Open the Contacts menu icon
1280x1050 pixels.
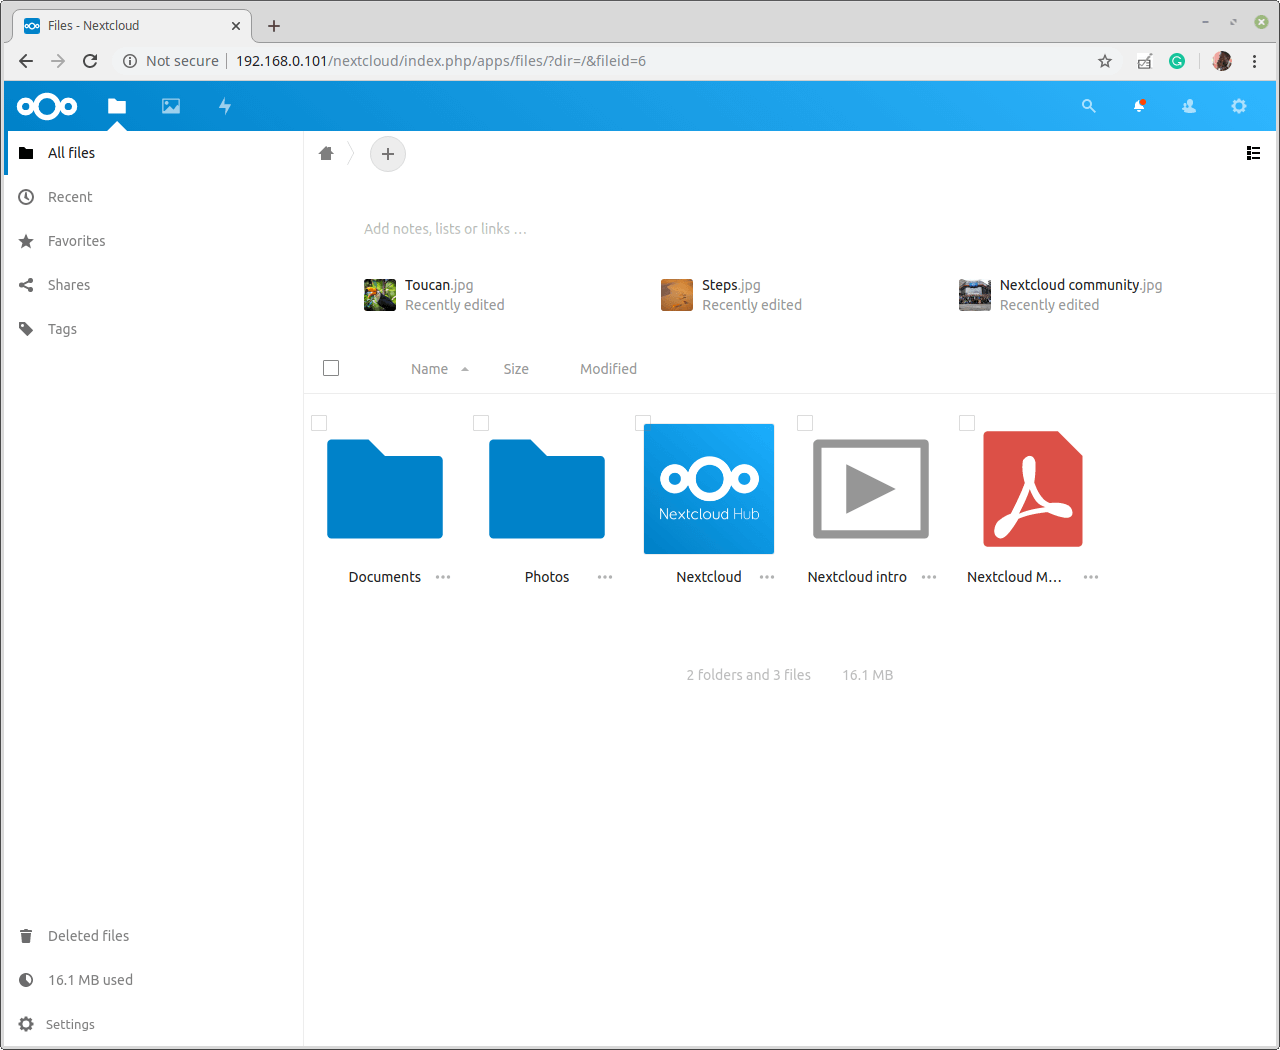[1189, 106]
